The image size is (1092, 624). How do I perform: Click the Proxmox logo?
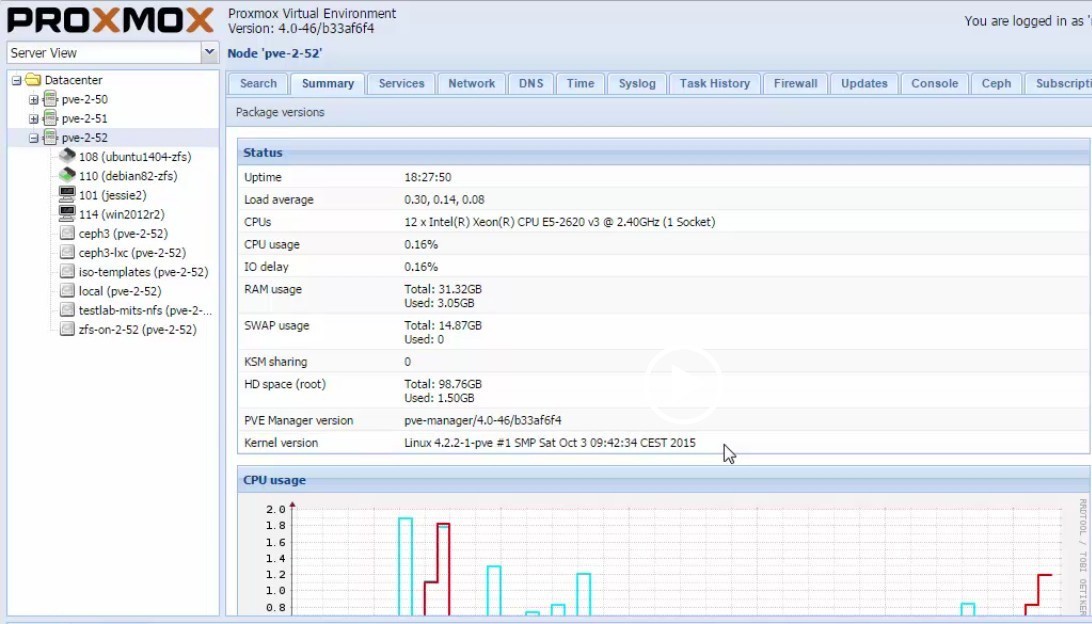coord(110,20)
